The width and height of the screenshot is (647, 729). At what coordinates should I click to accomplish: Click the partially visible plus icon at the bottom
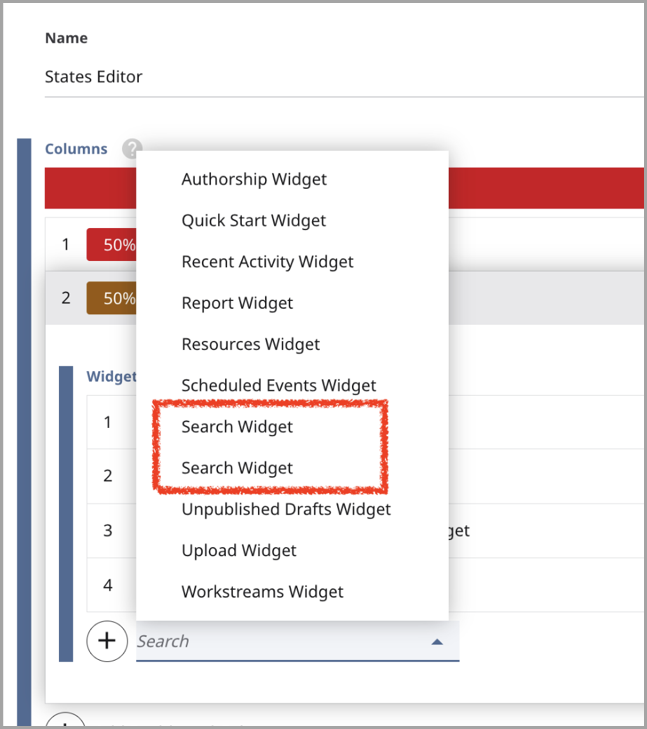pyautogui.click(x=64, y=721)
